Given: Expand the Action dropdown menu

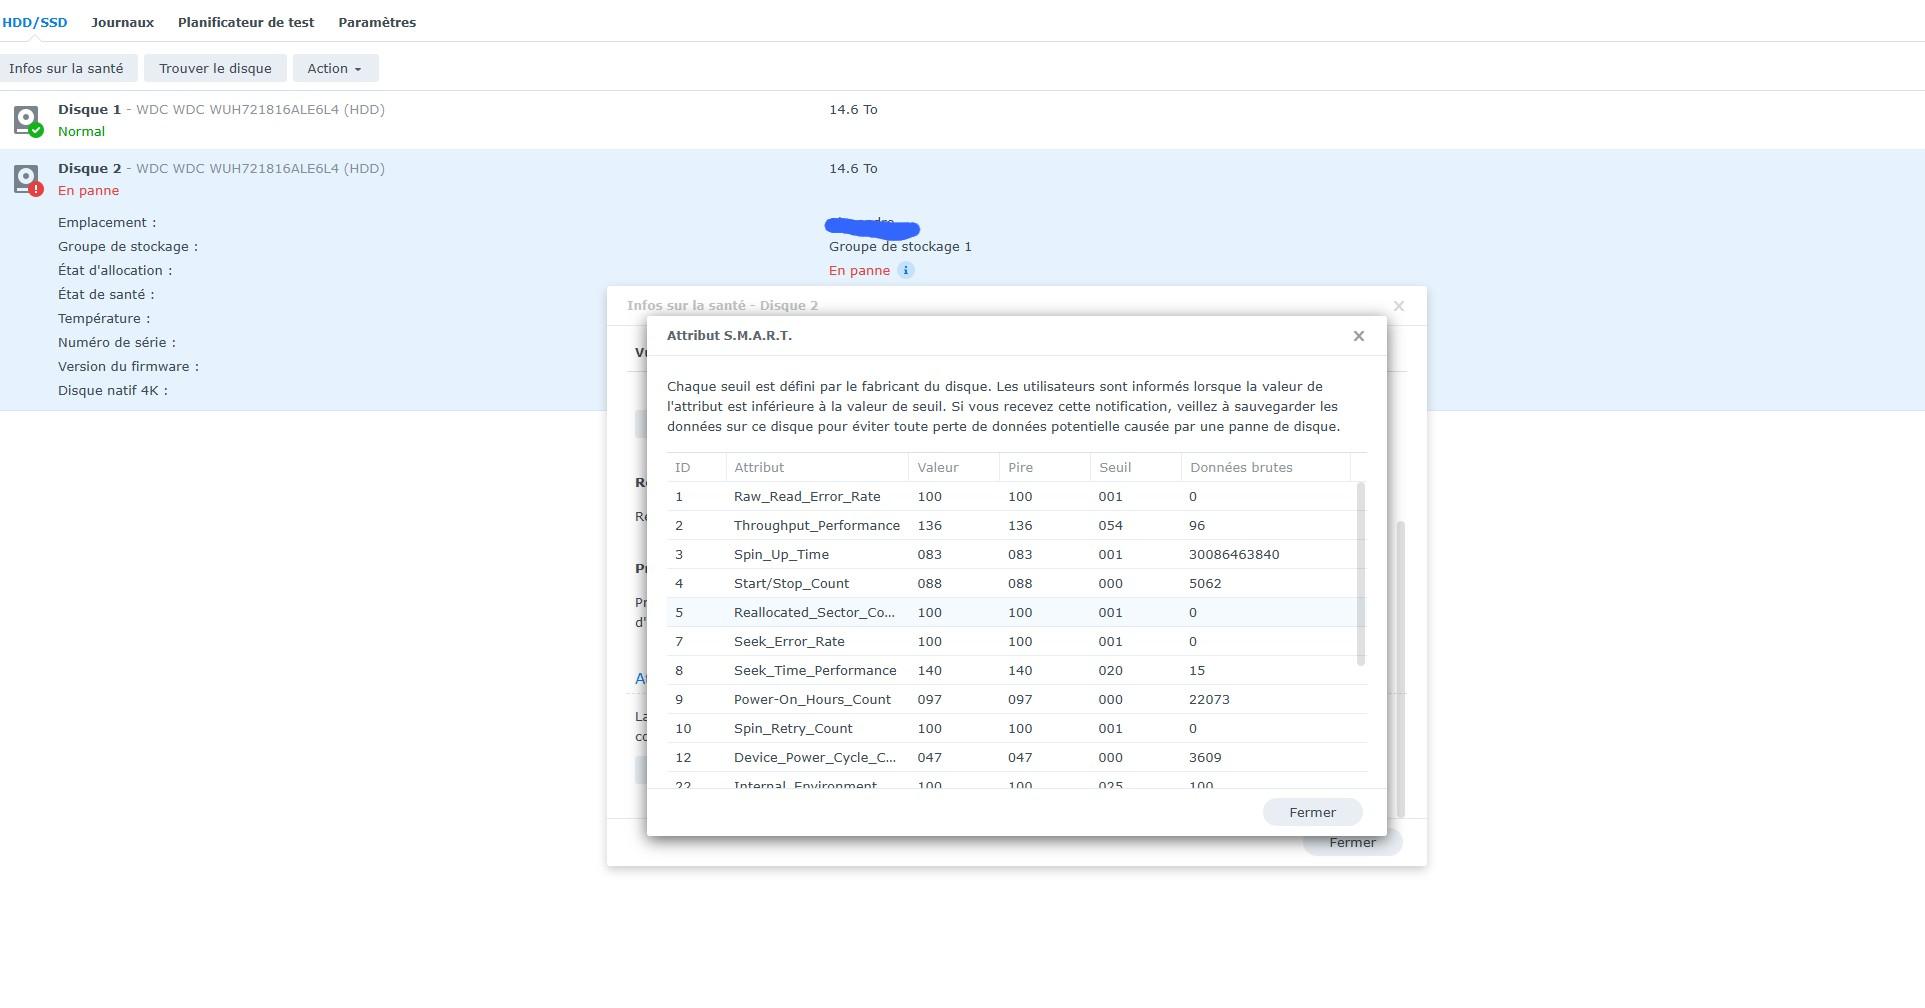Looking at the screenshot, I should point(335,68).
